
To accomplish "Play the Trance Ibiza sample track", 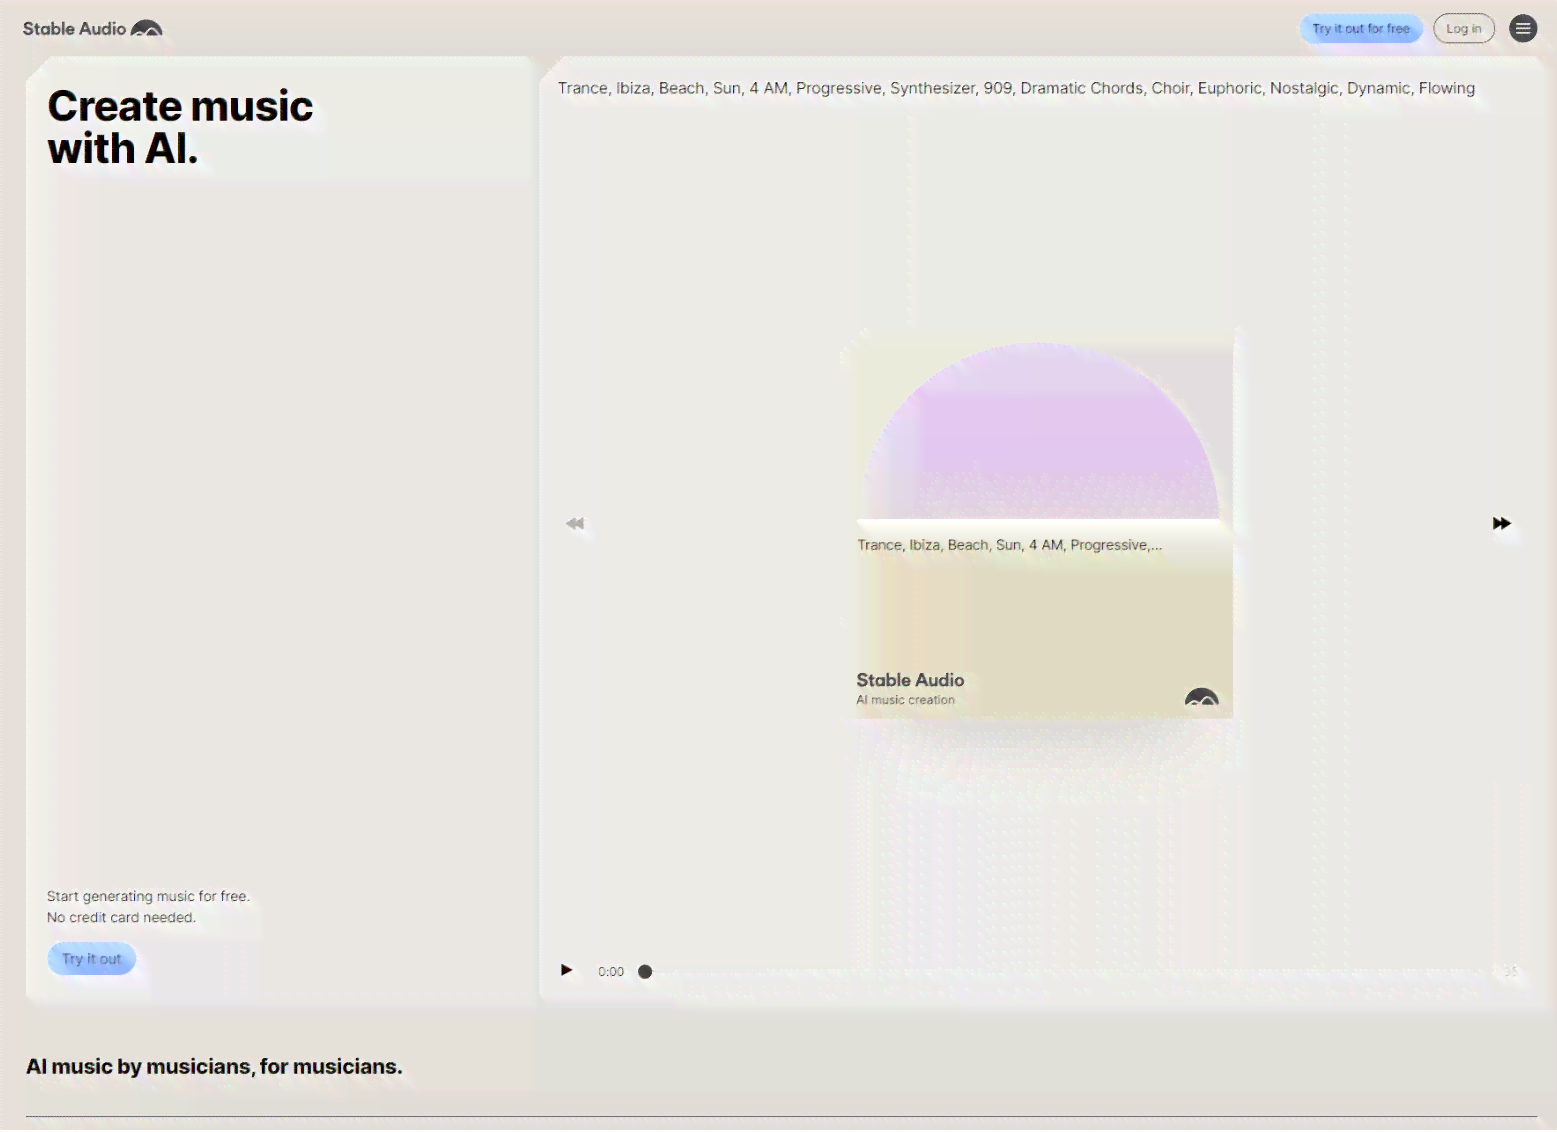I will point(566,970).
